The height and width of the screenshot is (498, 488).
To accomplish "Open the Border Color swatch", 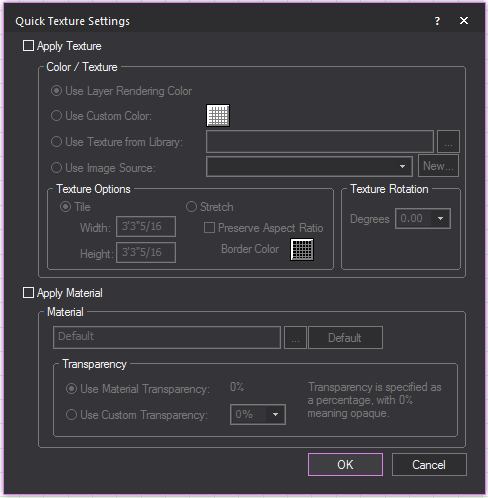I will tap(302, 249).
